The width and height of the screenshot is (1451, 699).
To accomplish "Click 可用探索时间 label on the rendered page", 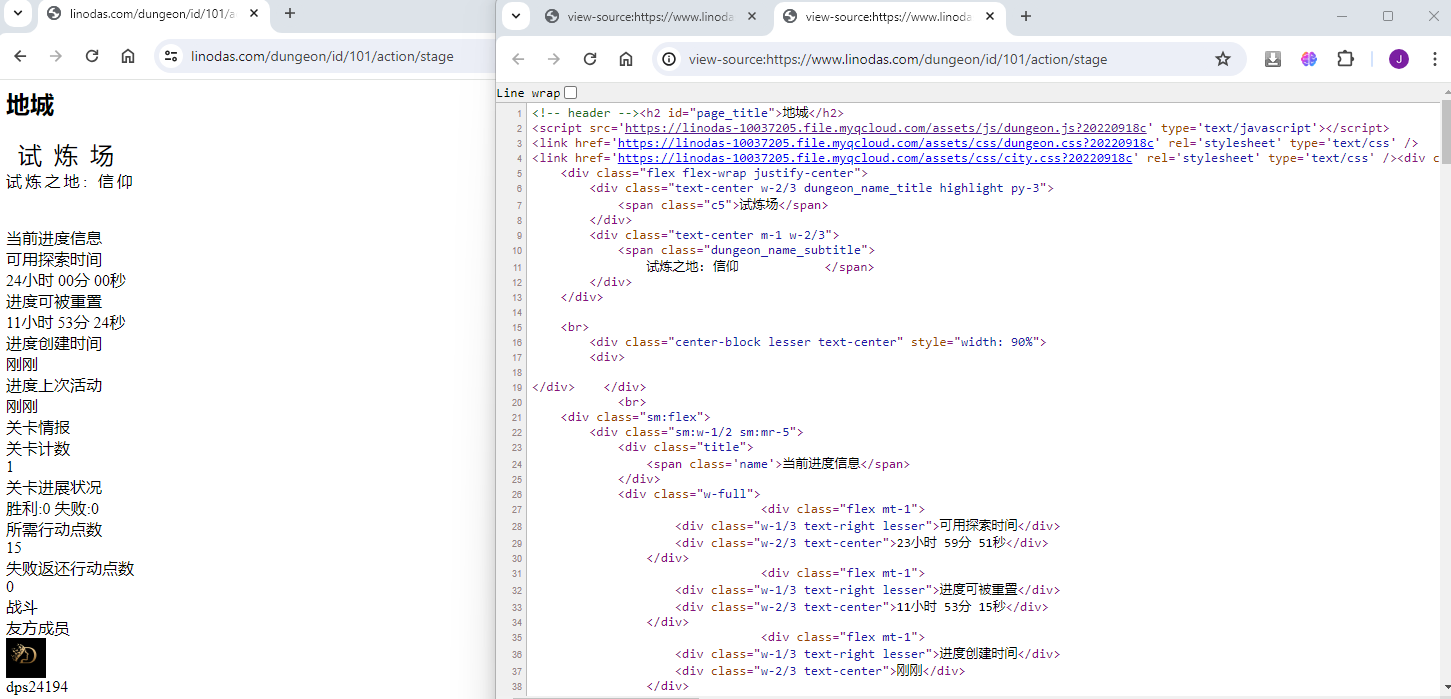I will pos(54,260).
